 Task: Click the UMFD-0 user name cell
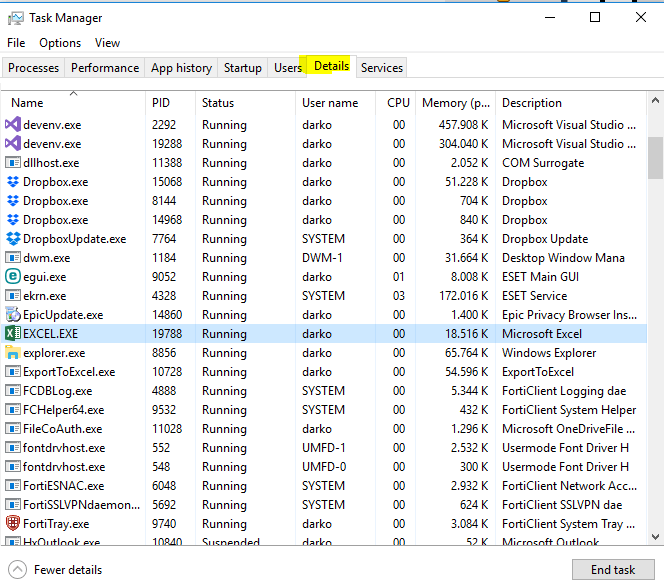pyautogui.click(x=324, y=467)
